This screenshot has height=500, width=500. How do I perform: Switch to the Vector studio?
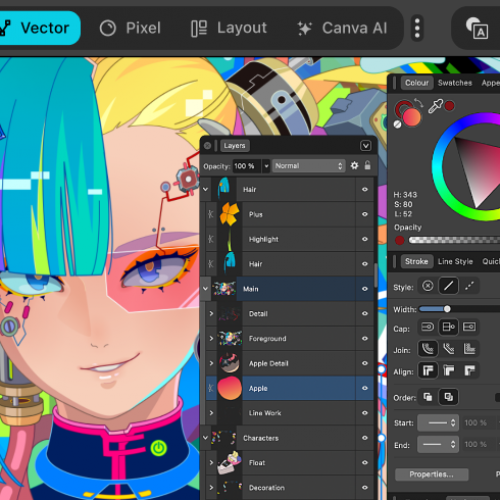[x=39, y=28]
